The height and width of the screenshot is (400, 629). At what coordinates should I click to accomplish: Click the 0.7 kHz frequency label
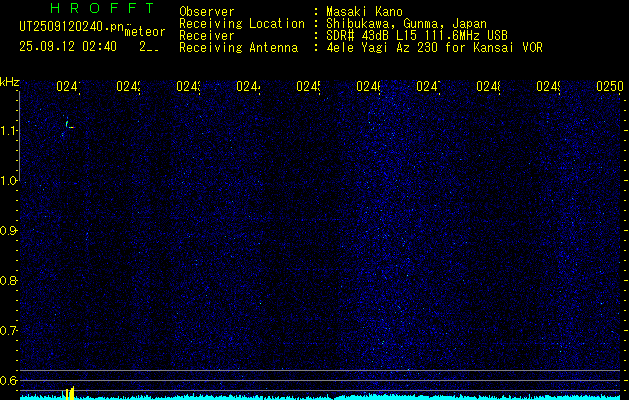[9, 331]
